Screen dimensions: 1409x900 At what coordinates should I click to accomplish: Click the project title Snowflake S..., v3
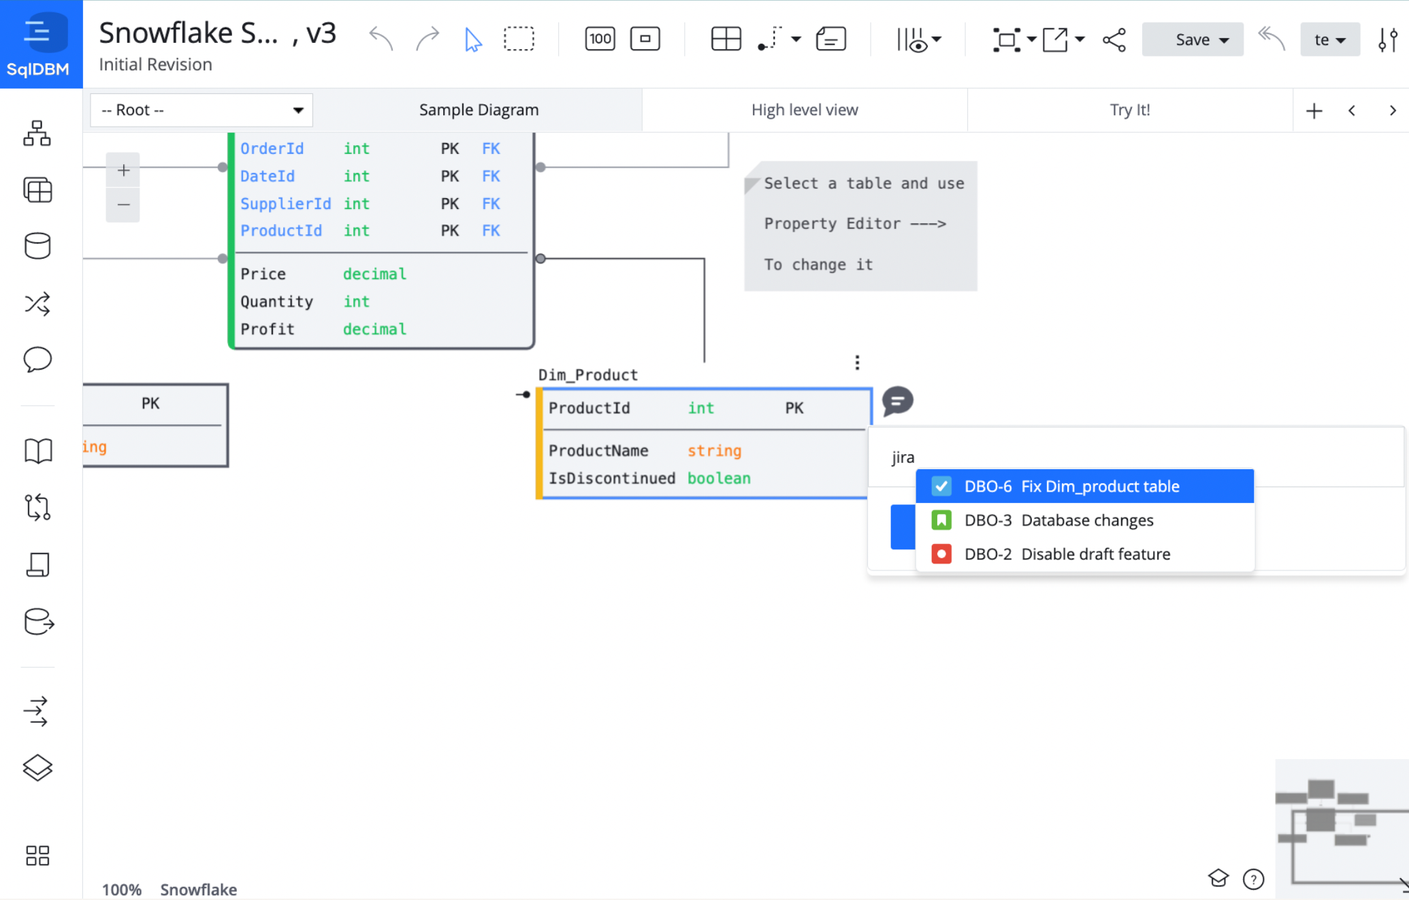[217, 33]
